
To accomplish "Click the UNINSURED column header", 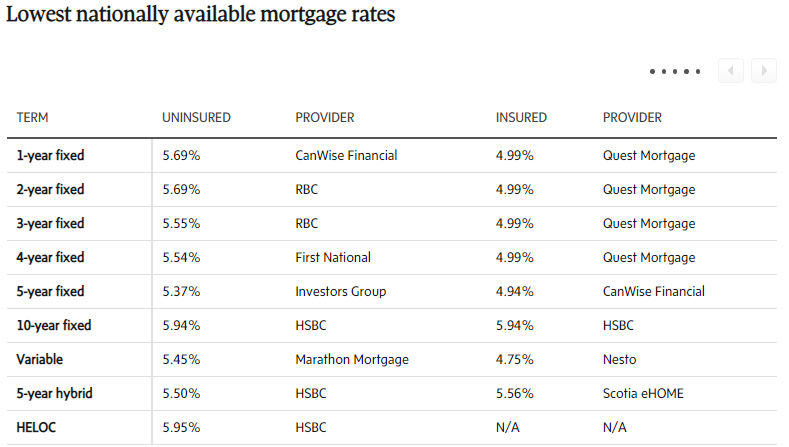I will pyautogui.click(x=196, y=118).
